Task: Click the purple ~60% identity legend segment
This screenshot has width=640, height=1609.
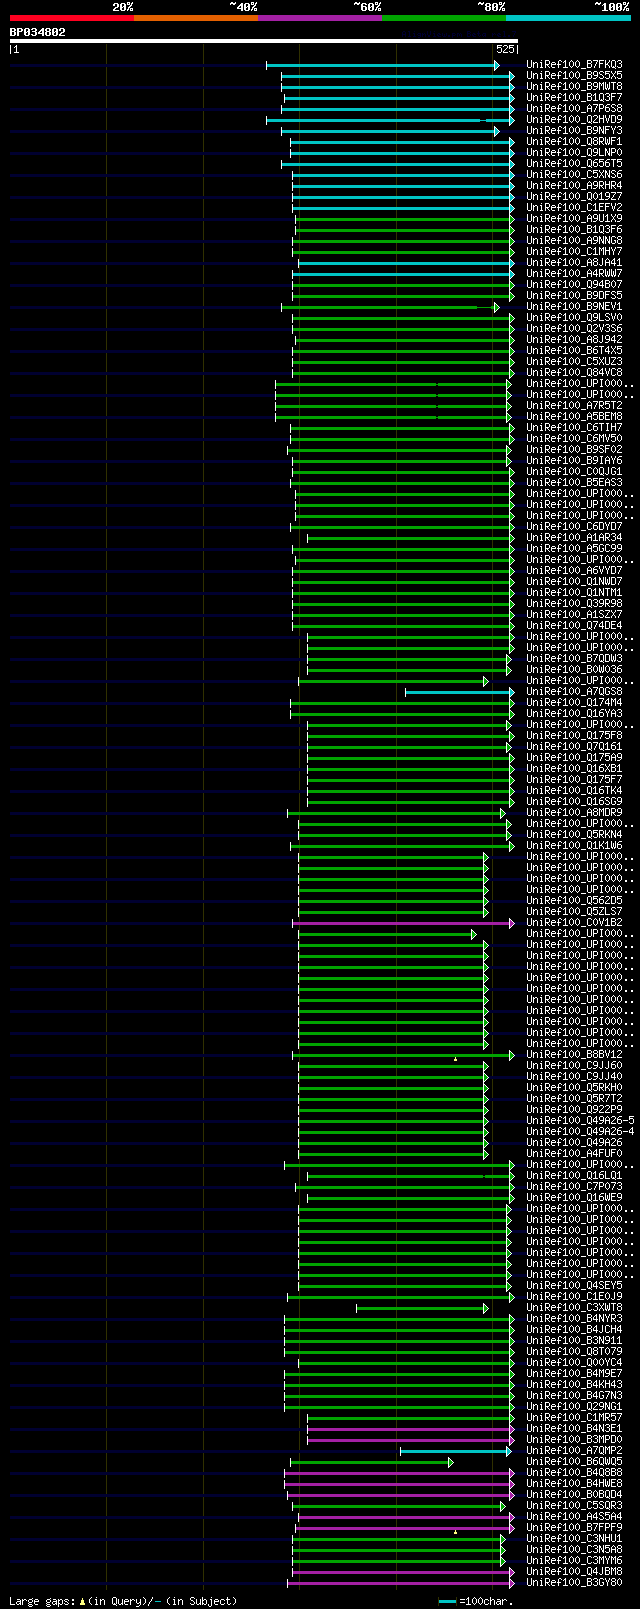Action: pyautogui.click(x=319, y=17)
